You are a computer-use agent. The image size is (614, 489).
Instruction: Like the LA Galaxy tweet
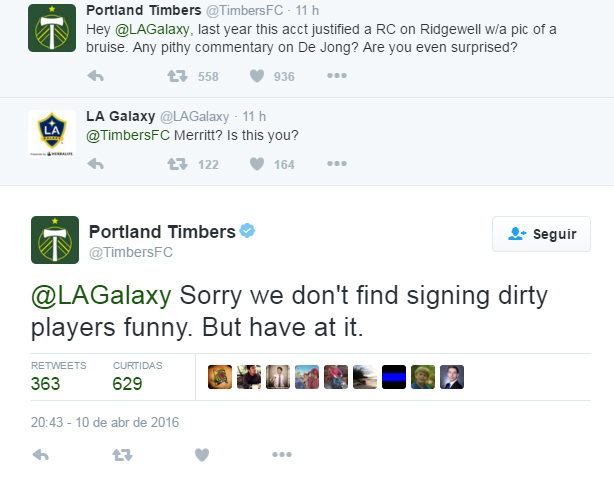(x=256, y=164)
